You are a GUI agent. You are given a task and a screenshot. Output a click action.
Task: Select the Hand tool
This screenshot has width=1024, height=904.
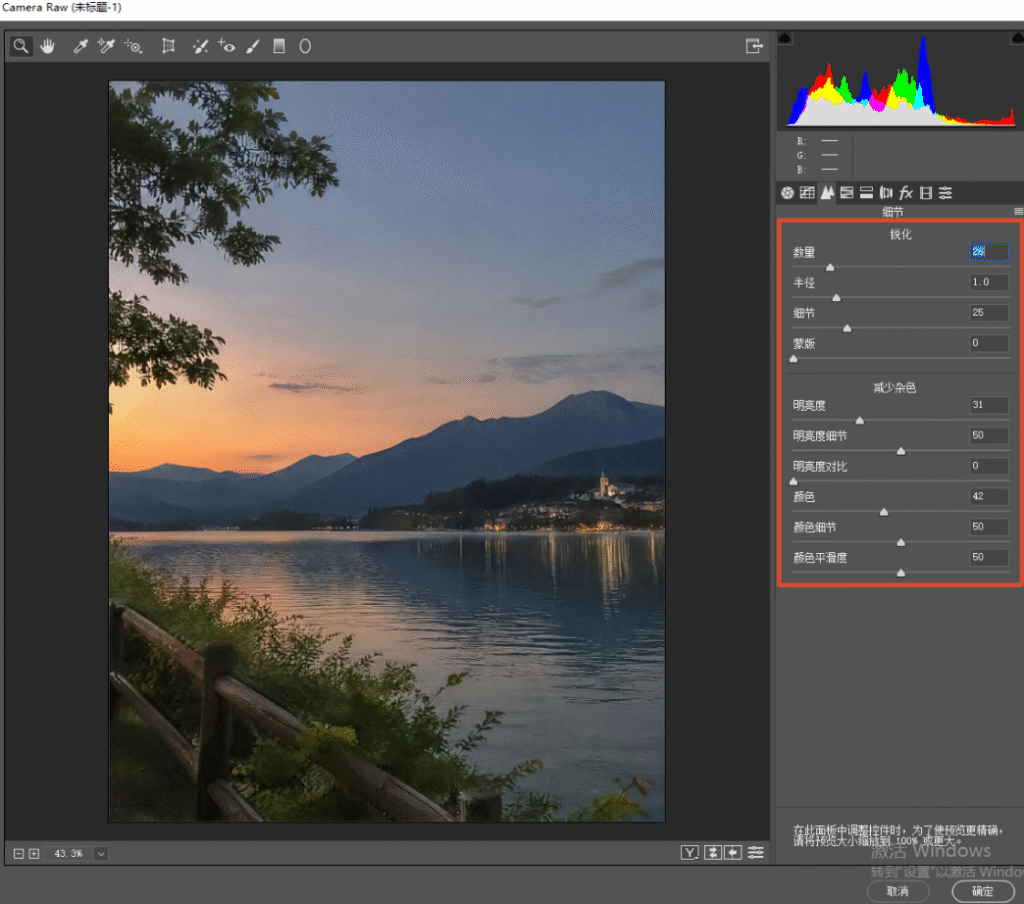point(47,46)
